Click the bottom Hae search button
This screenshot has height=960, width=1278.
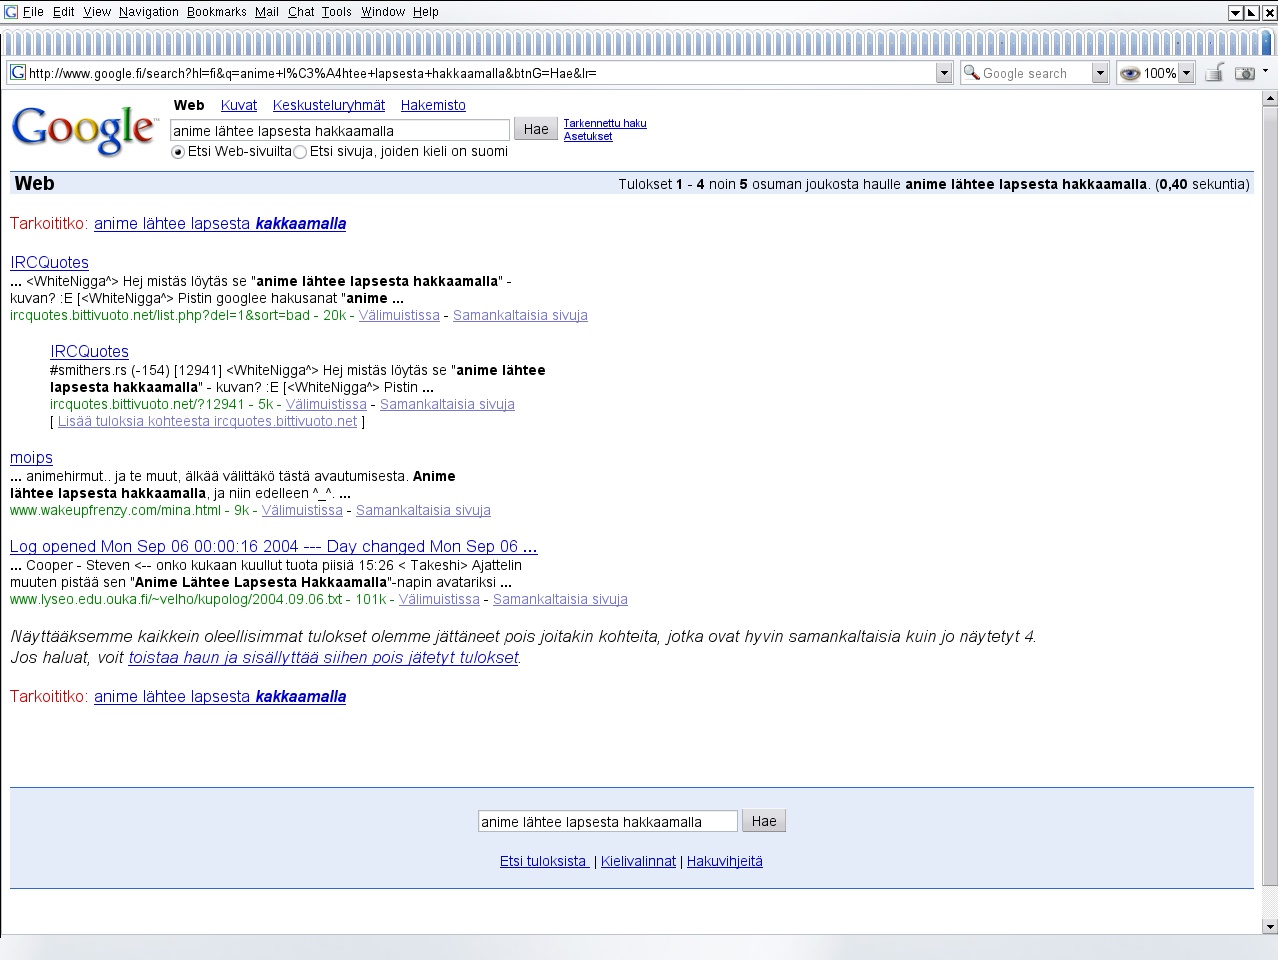(764, 821)
